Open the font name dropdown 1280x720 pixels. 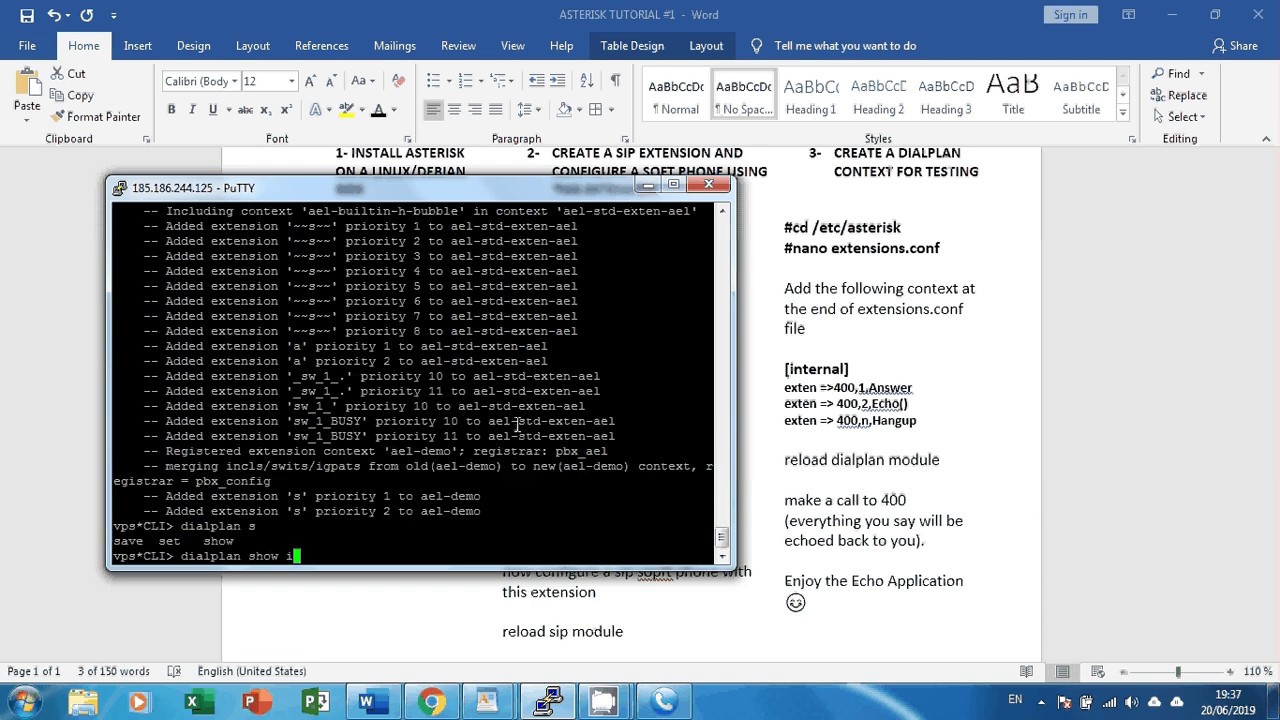pos(234,81)
